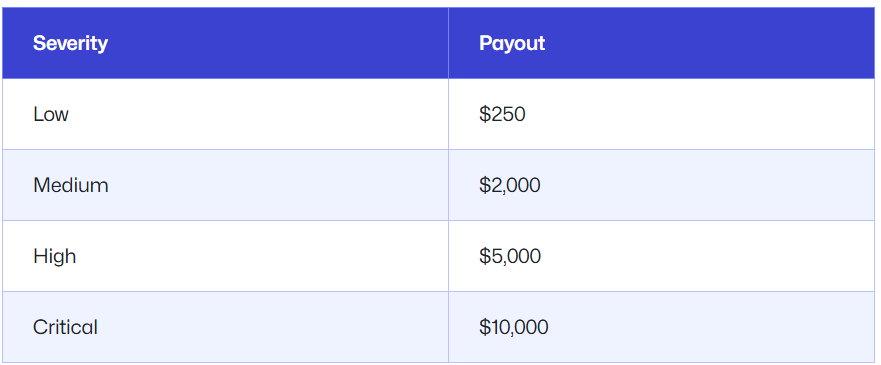Screen dimensions: 881x365
Task: Click blank space right of Payout header
Action: click(711, 43)
